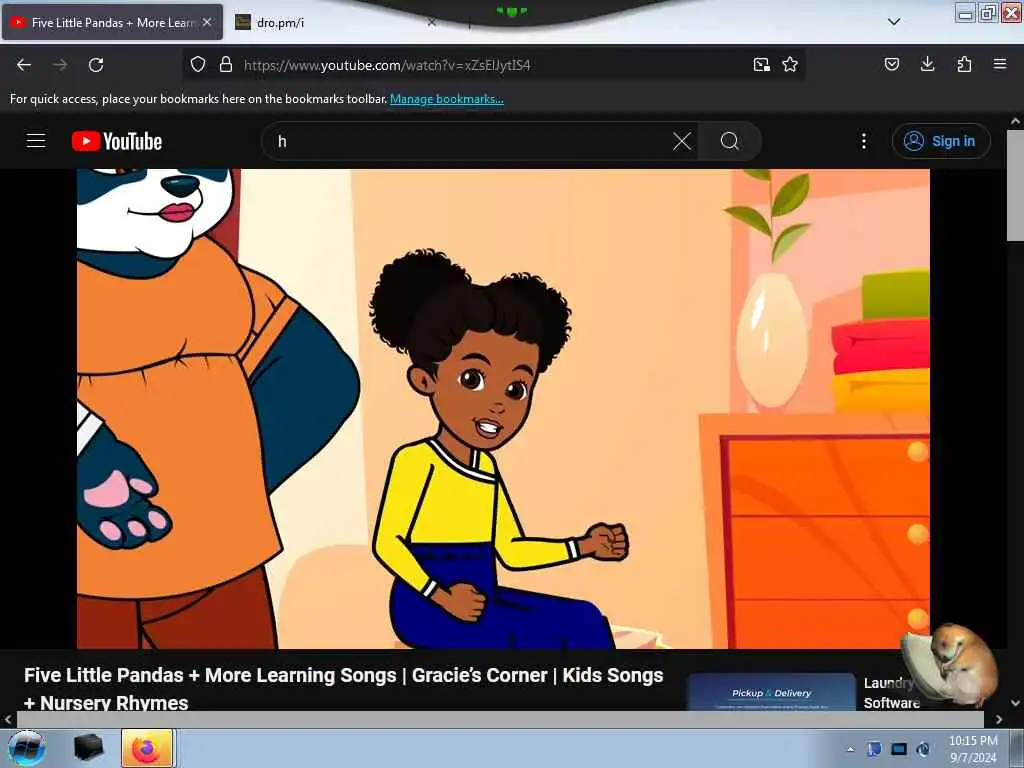
Task: Click the globe and plug tray icon
Action: pos(923,750)
